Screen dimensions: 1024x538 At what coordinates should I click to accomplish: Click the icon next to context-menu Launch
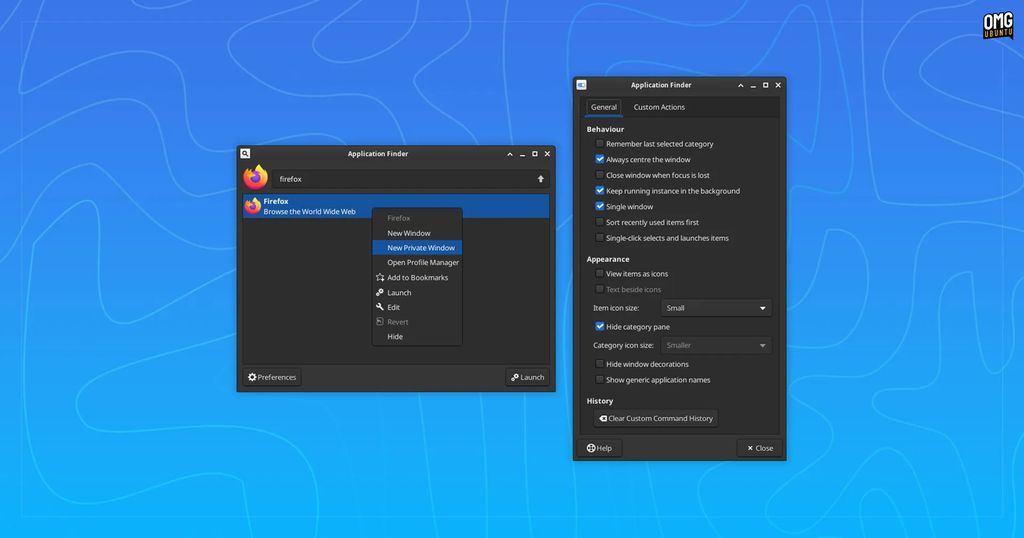380,293
